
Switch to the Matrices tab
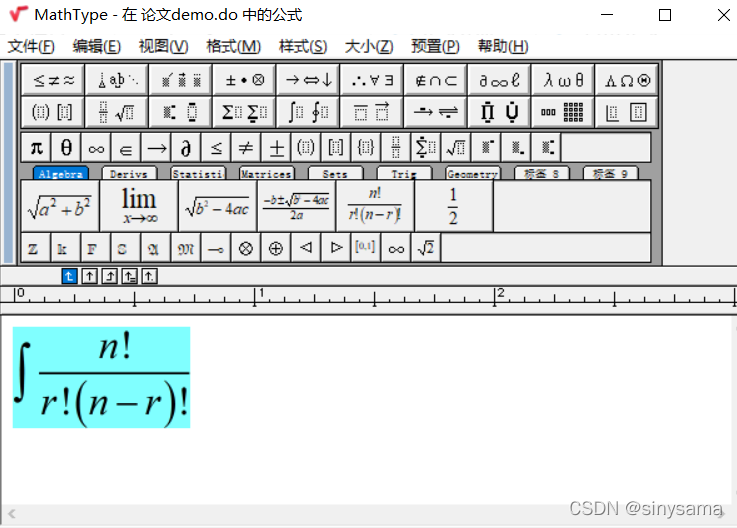pyautogui.click(x=267, y=173)
